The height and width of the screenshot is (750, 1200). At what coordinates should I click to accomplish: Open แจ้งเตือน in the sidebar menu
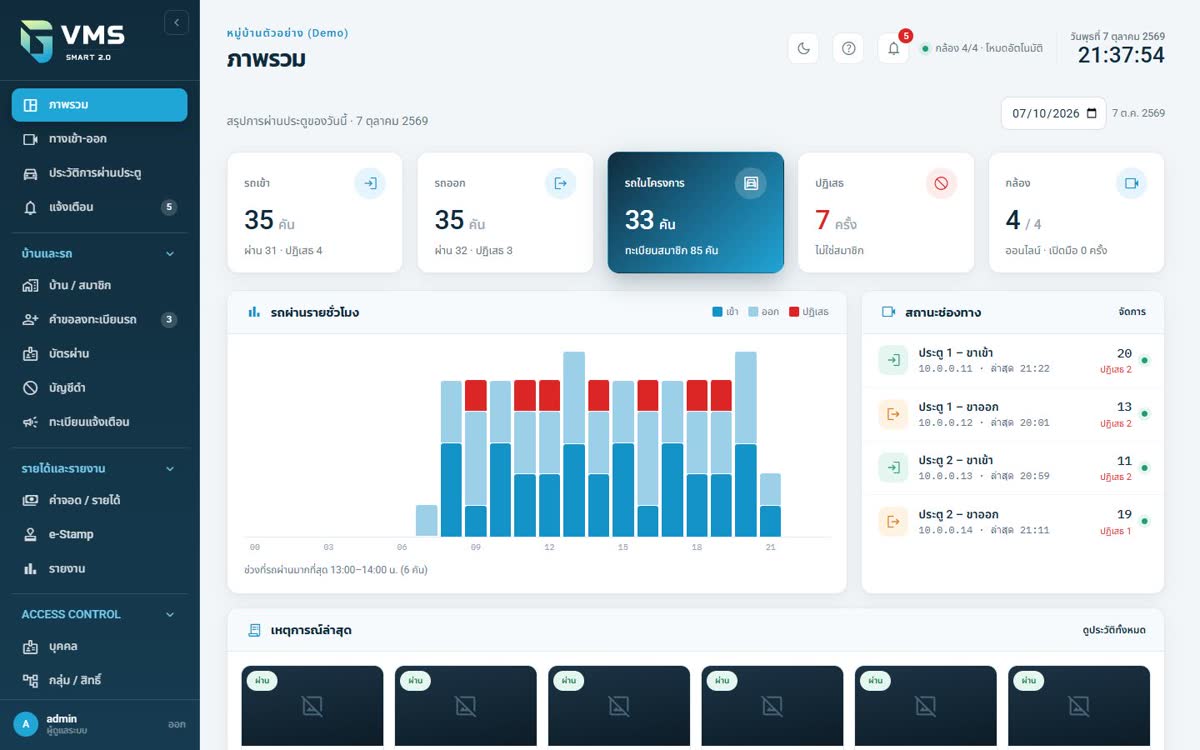(x=99, y=207)
